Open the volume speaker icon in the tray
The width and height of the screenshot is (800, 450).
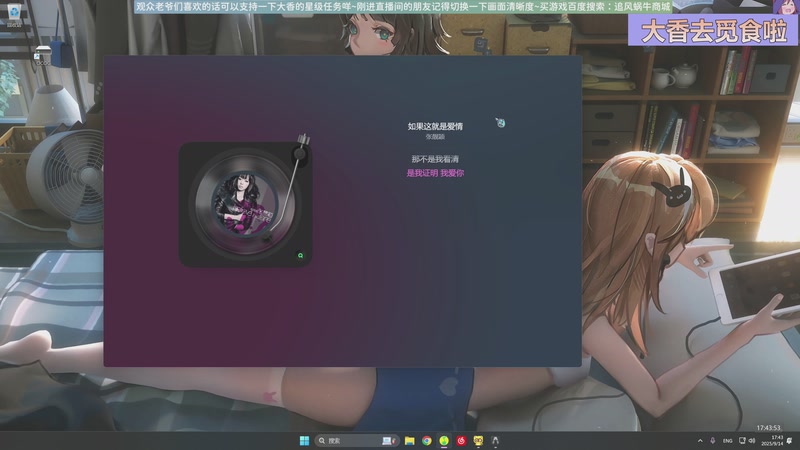point(752,441)
